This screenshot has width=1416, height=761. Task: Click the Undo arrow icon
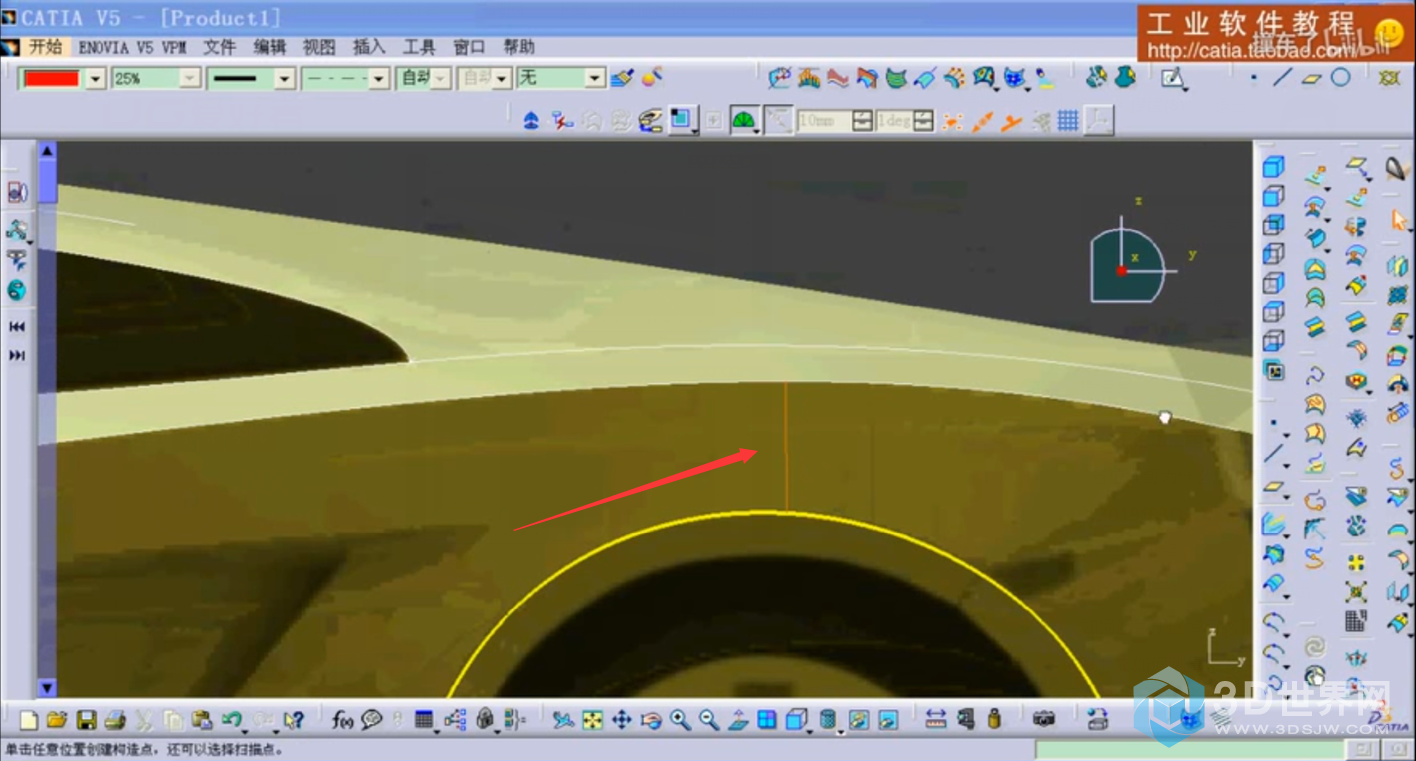[232, 719]
